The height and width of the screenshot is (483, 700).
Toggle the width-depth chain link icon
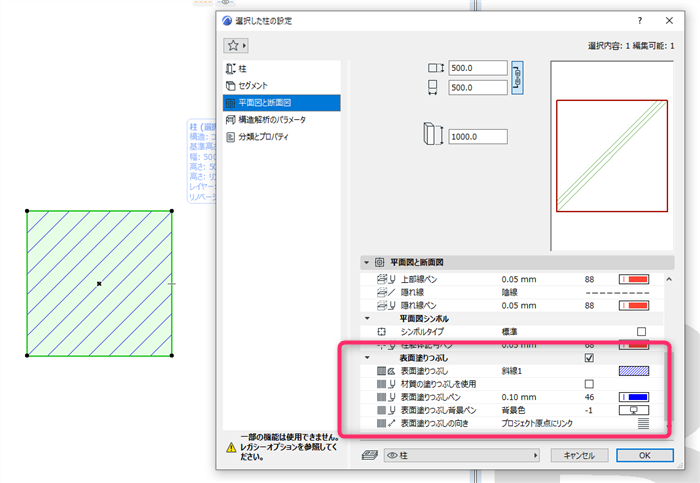[x=517, y=78]
